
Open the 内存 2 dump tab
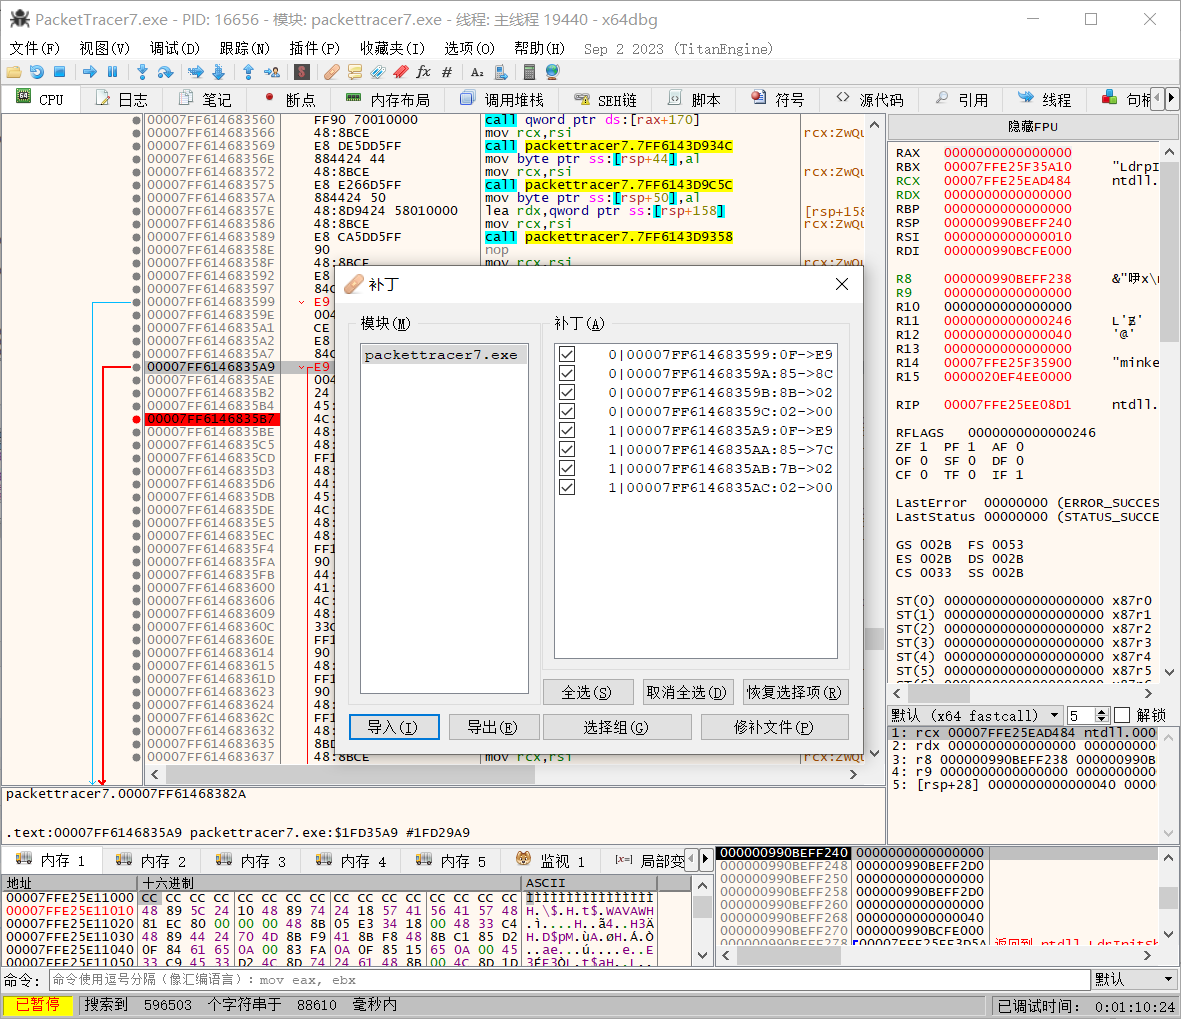point(151,860)
